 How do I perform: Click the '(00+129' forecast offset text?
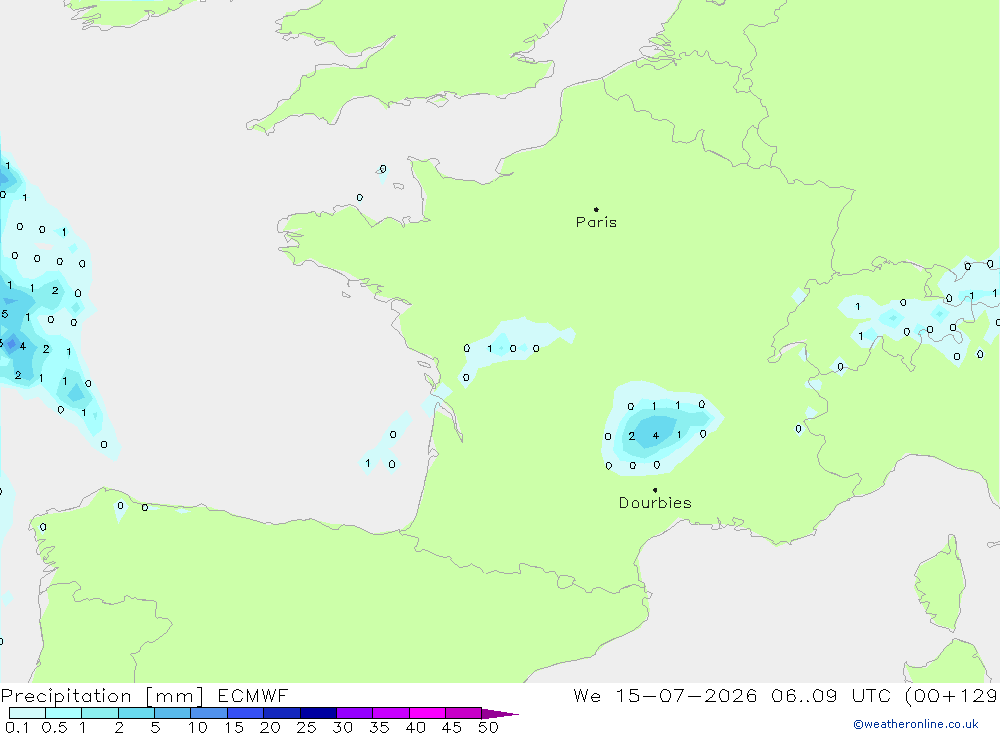coord(951,695)
